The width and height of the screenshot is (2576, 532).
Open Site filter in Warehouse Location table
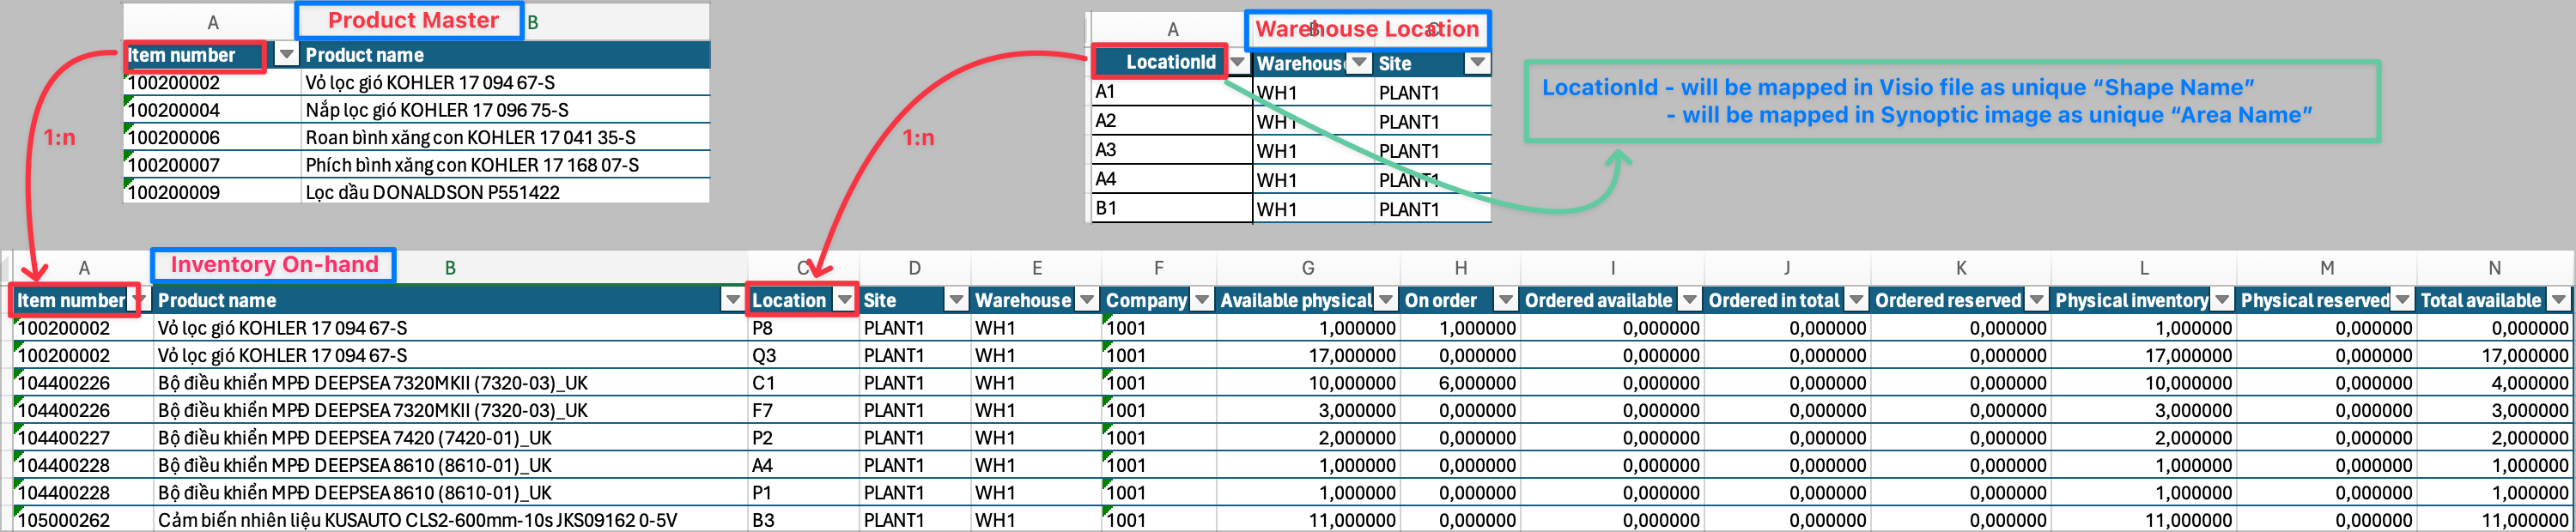pos(1476,64)
